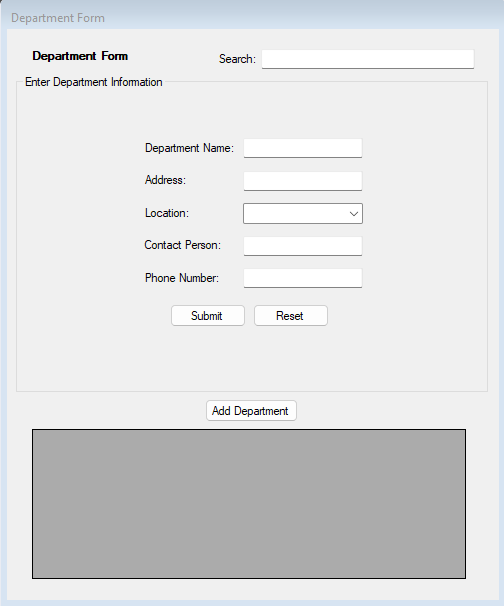Focus the Department Name field

303,148
